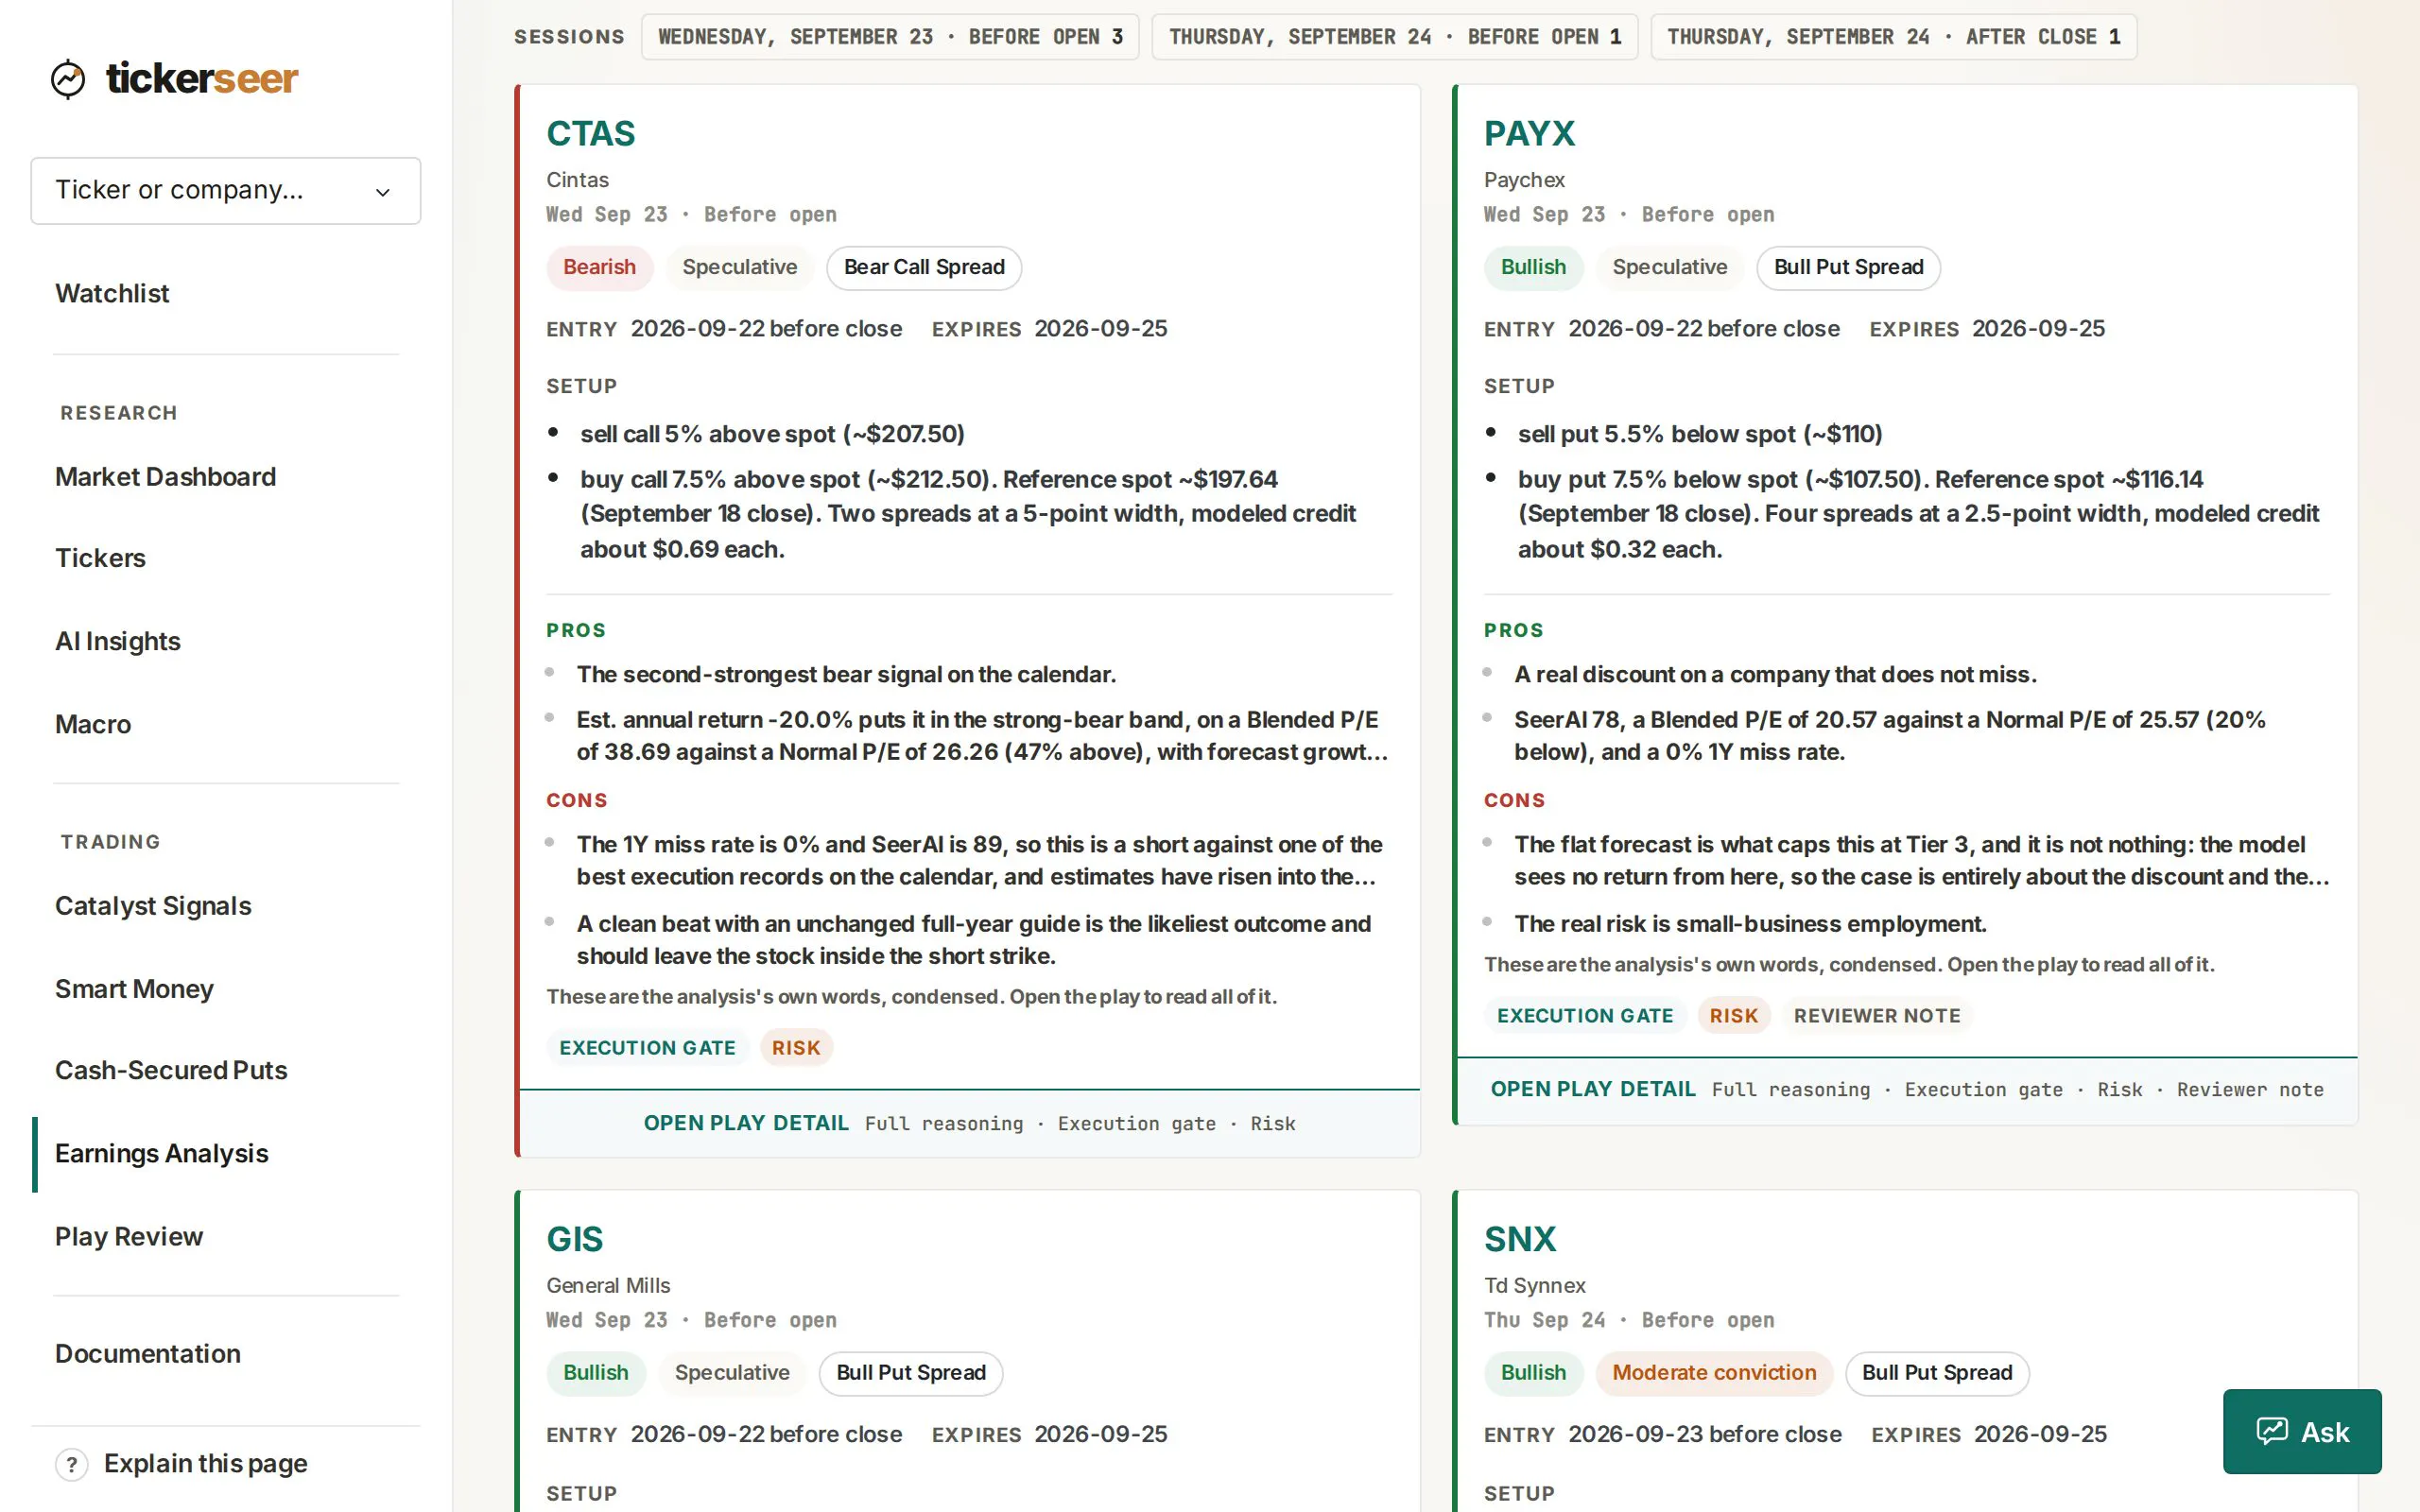Open the SNX ticker heading

1520,1239
